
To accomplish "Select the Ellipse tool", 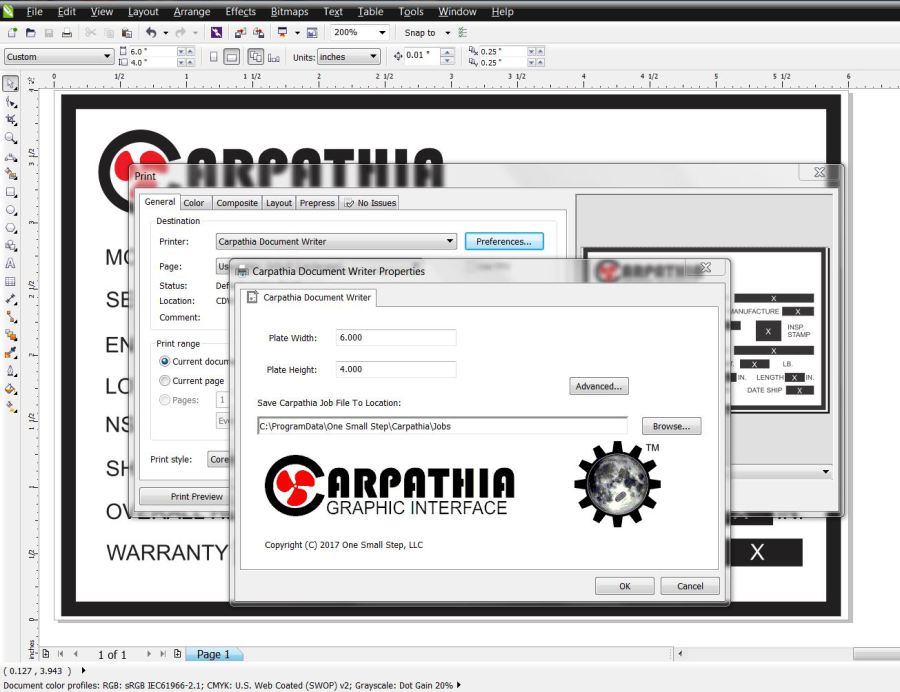I will click(x=10, y=210).
